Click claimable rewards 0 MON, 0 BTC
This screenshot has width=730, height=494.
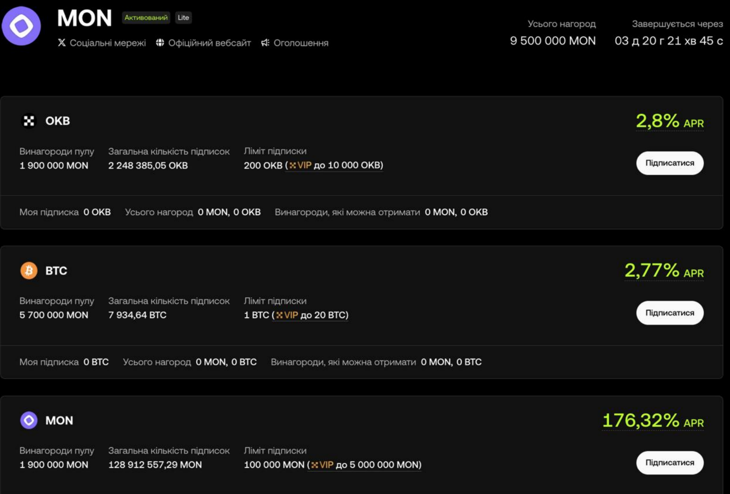point(451,362)
